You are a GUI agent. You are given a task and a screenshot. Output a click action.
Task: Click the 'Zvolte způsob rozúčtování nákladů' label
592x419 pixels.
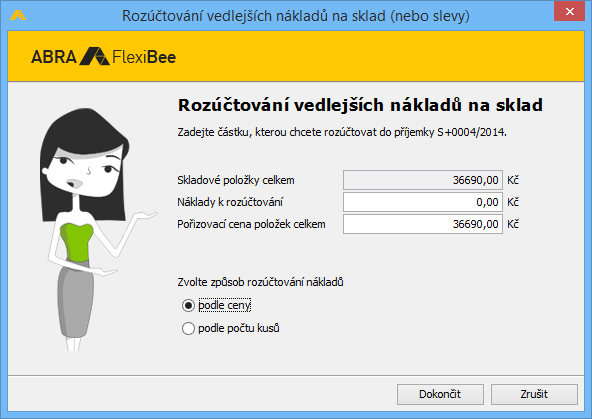pyautogui.click(x=261, y=282)
